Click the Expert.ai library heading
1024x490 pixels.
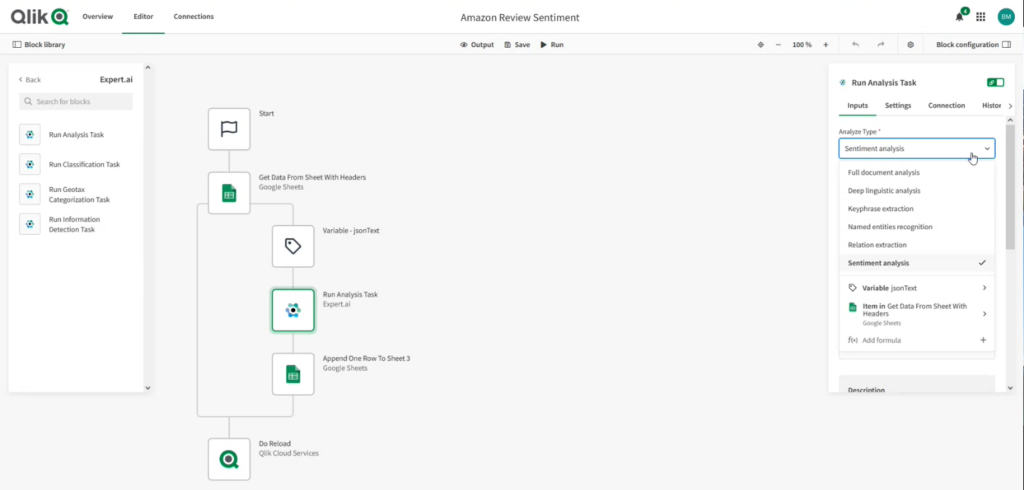[x=116, y=80]
